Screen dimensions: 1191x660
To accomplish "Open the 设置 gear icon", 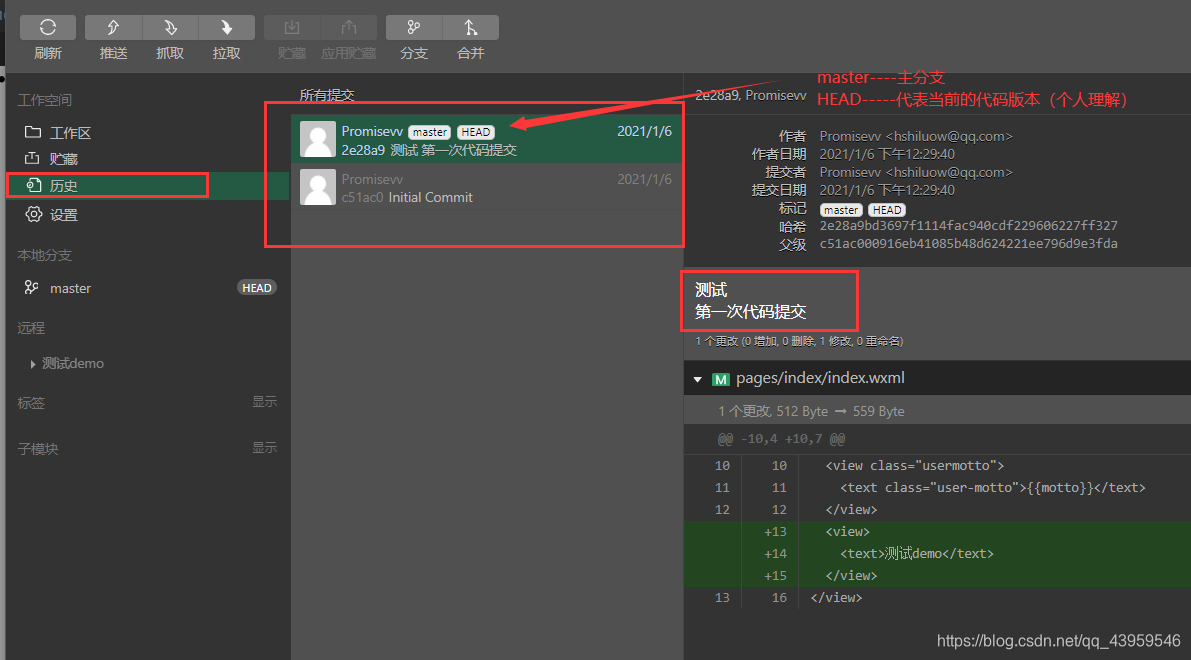I will click(33, 214).
